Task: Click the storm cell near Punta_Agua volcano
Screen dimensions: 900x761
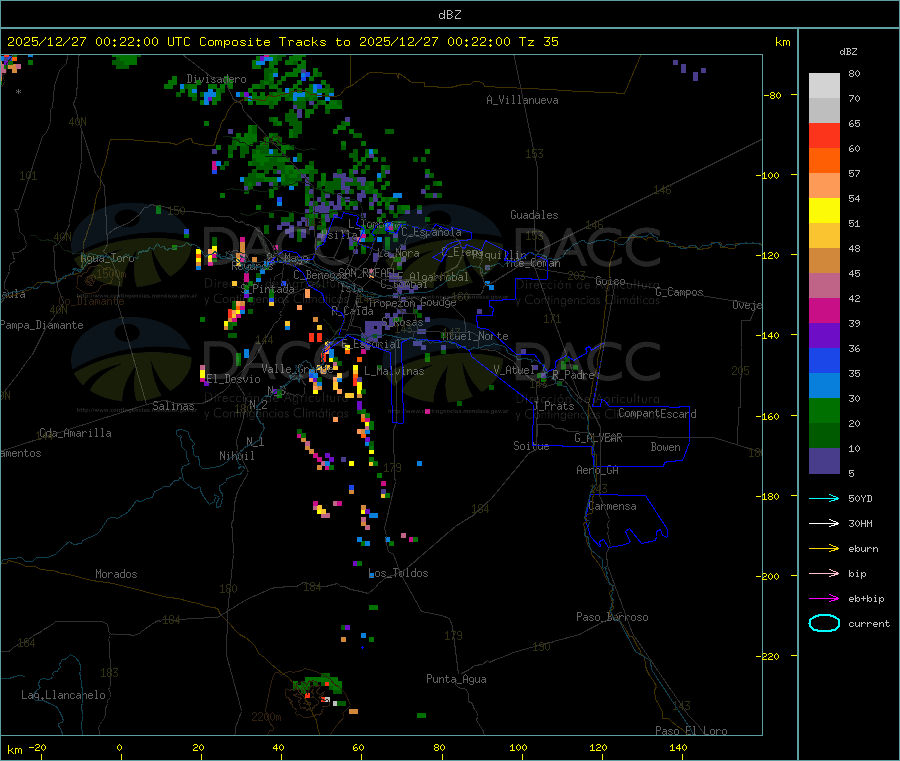Action: tap(321, 691)
